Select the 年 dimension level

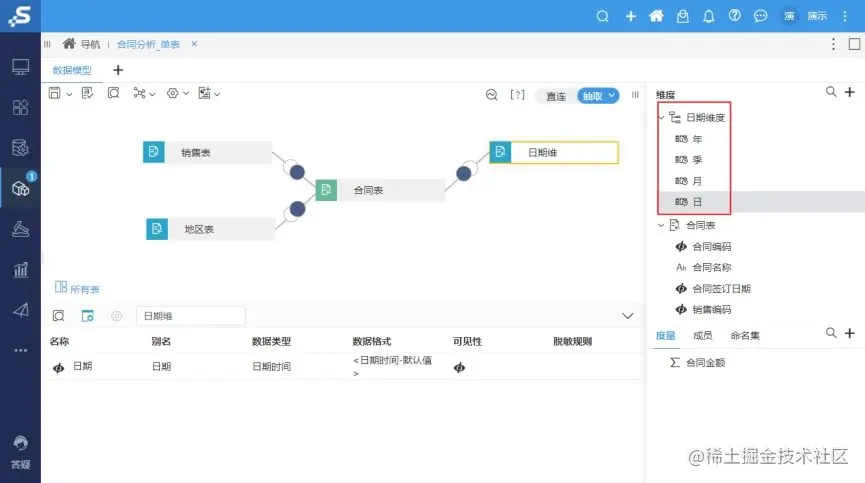(697, 139)
